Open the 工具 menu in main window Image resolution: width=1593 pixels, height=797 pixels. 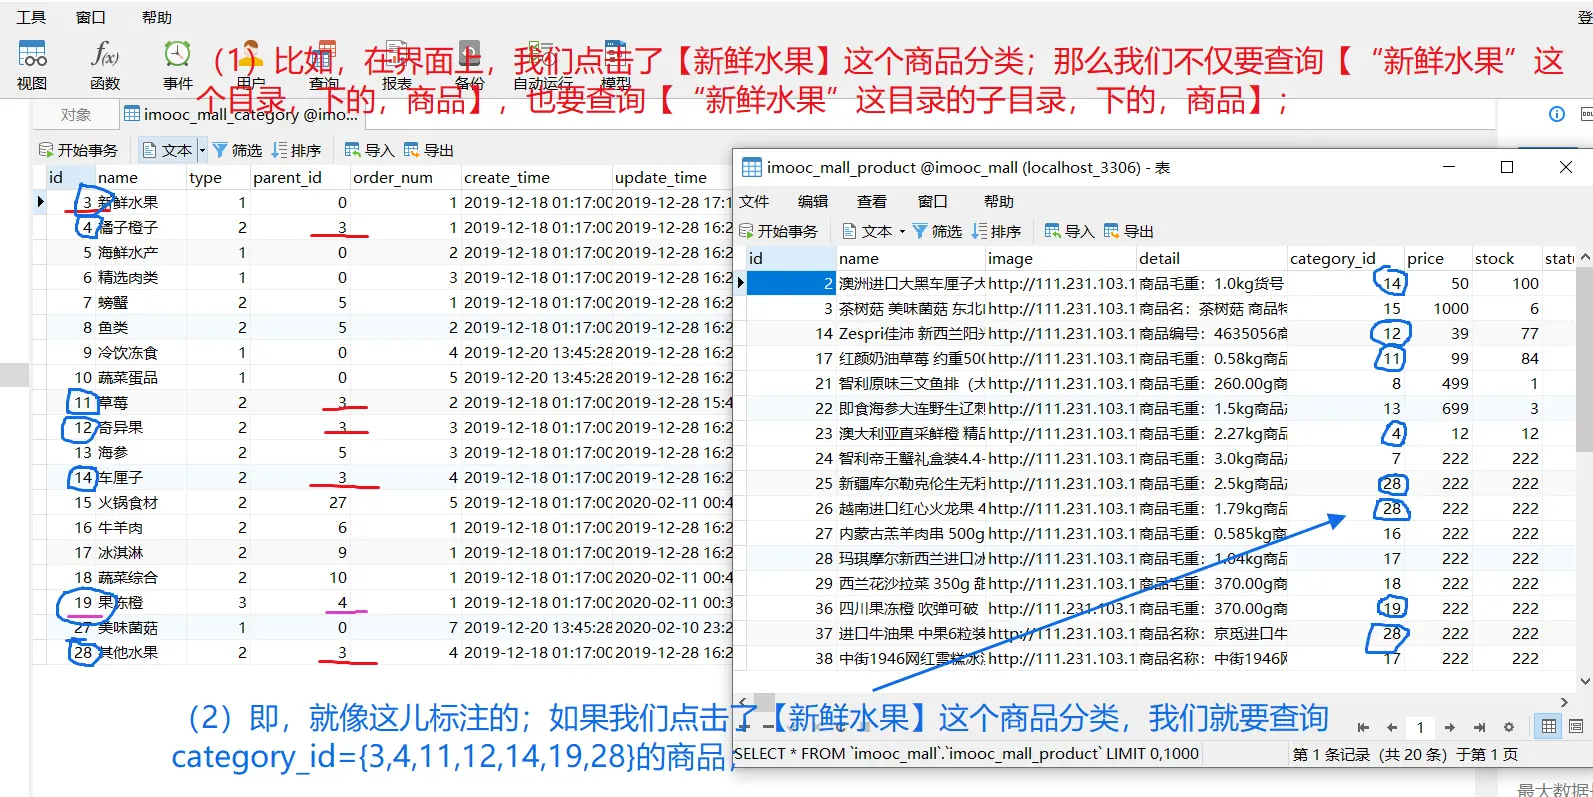31,17
